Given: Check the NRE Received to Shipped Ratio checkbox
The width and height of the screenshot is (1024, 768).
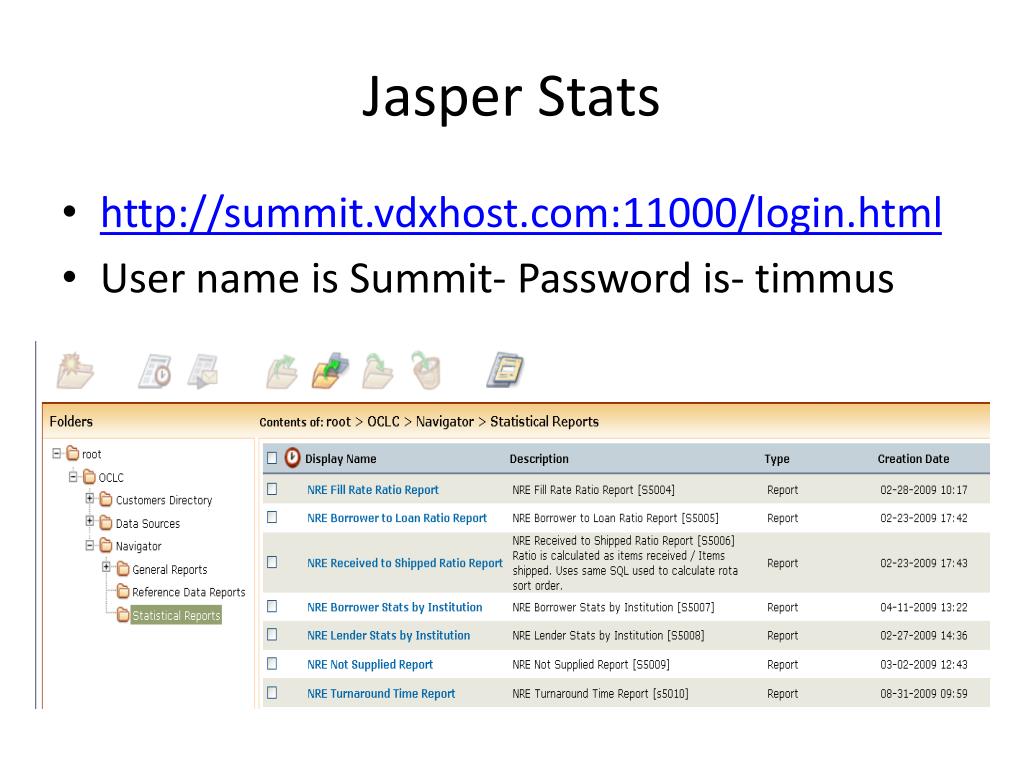Looking at the screenshot, I should click(x=272, y=562).
